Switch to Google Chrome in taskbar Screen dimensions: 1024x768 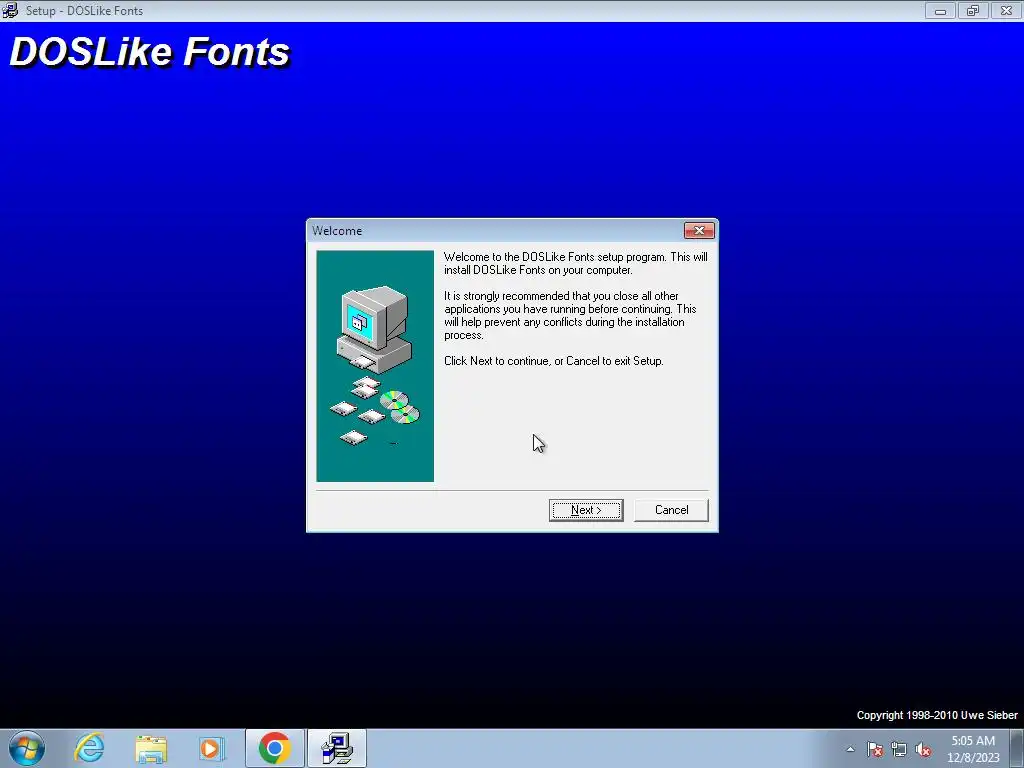(x=274, y=748)
